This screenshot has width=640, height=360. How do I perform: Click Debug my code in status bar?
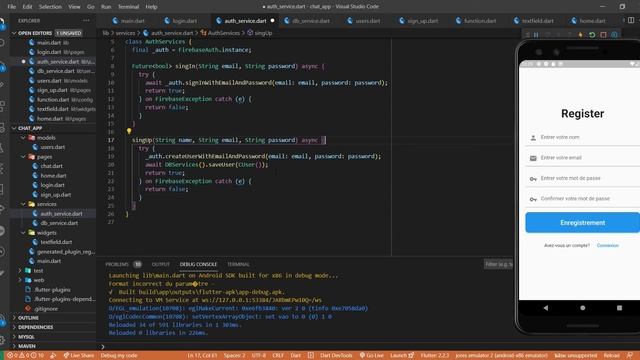[119, 356]
